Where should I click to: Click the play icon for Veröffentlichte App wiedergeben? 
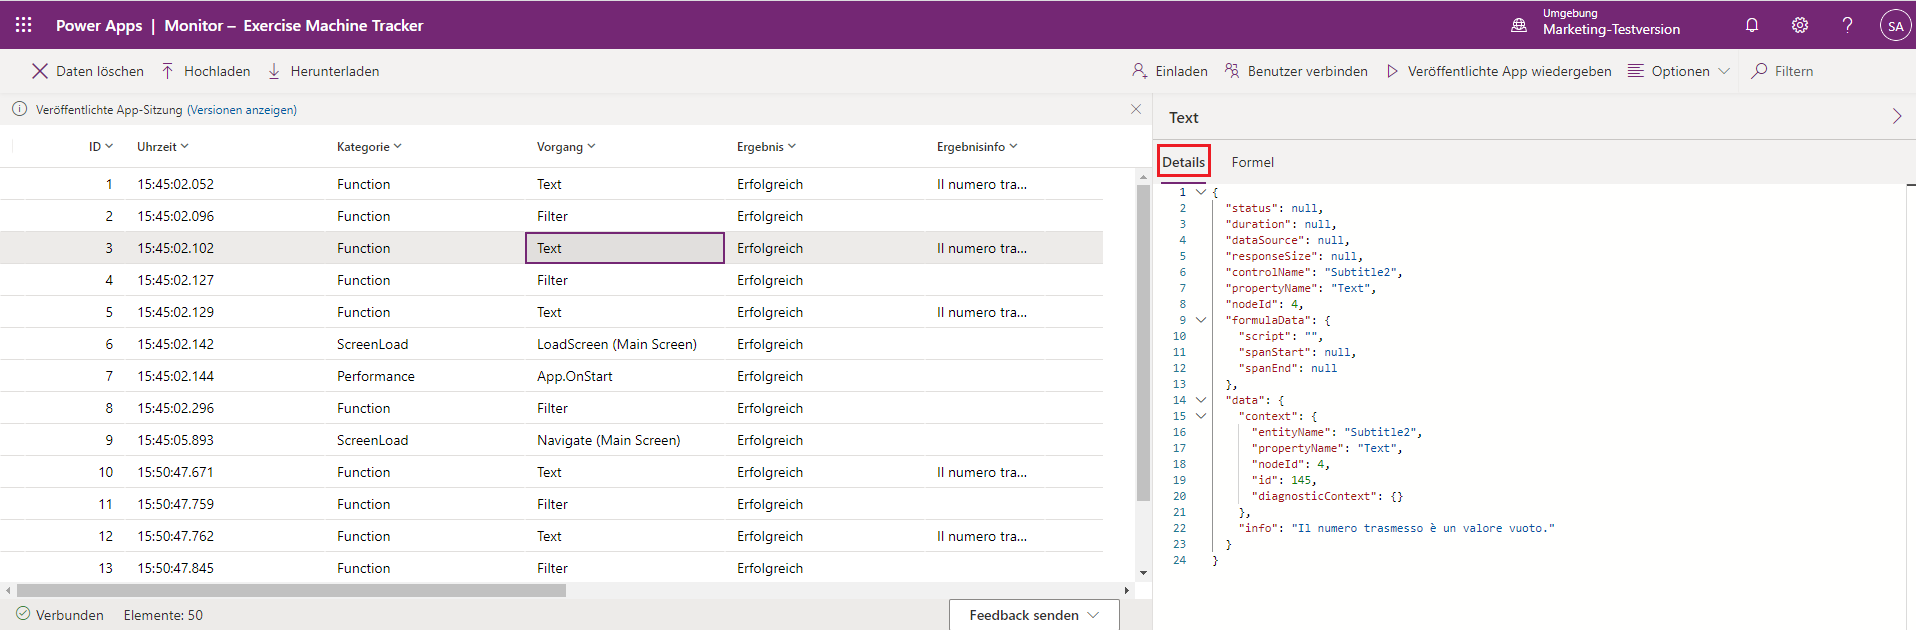(x=1392, y=71)
